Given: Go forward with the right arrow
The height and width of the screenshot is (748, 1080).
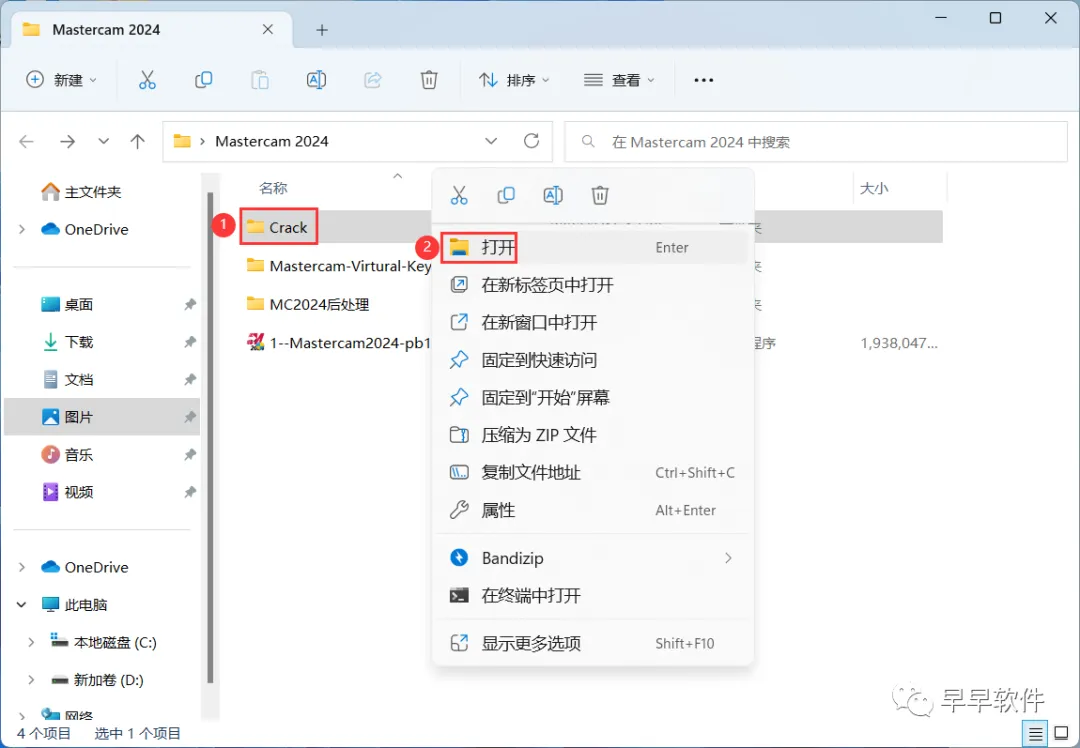Looking at the screenshot, I should [67, 141].
